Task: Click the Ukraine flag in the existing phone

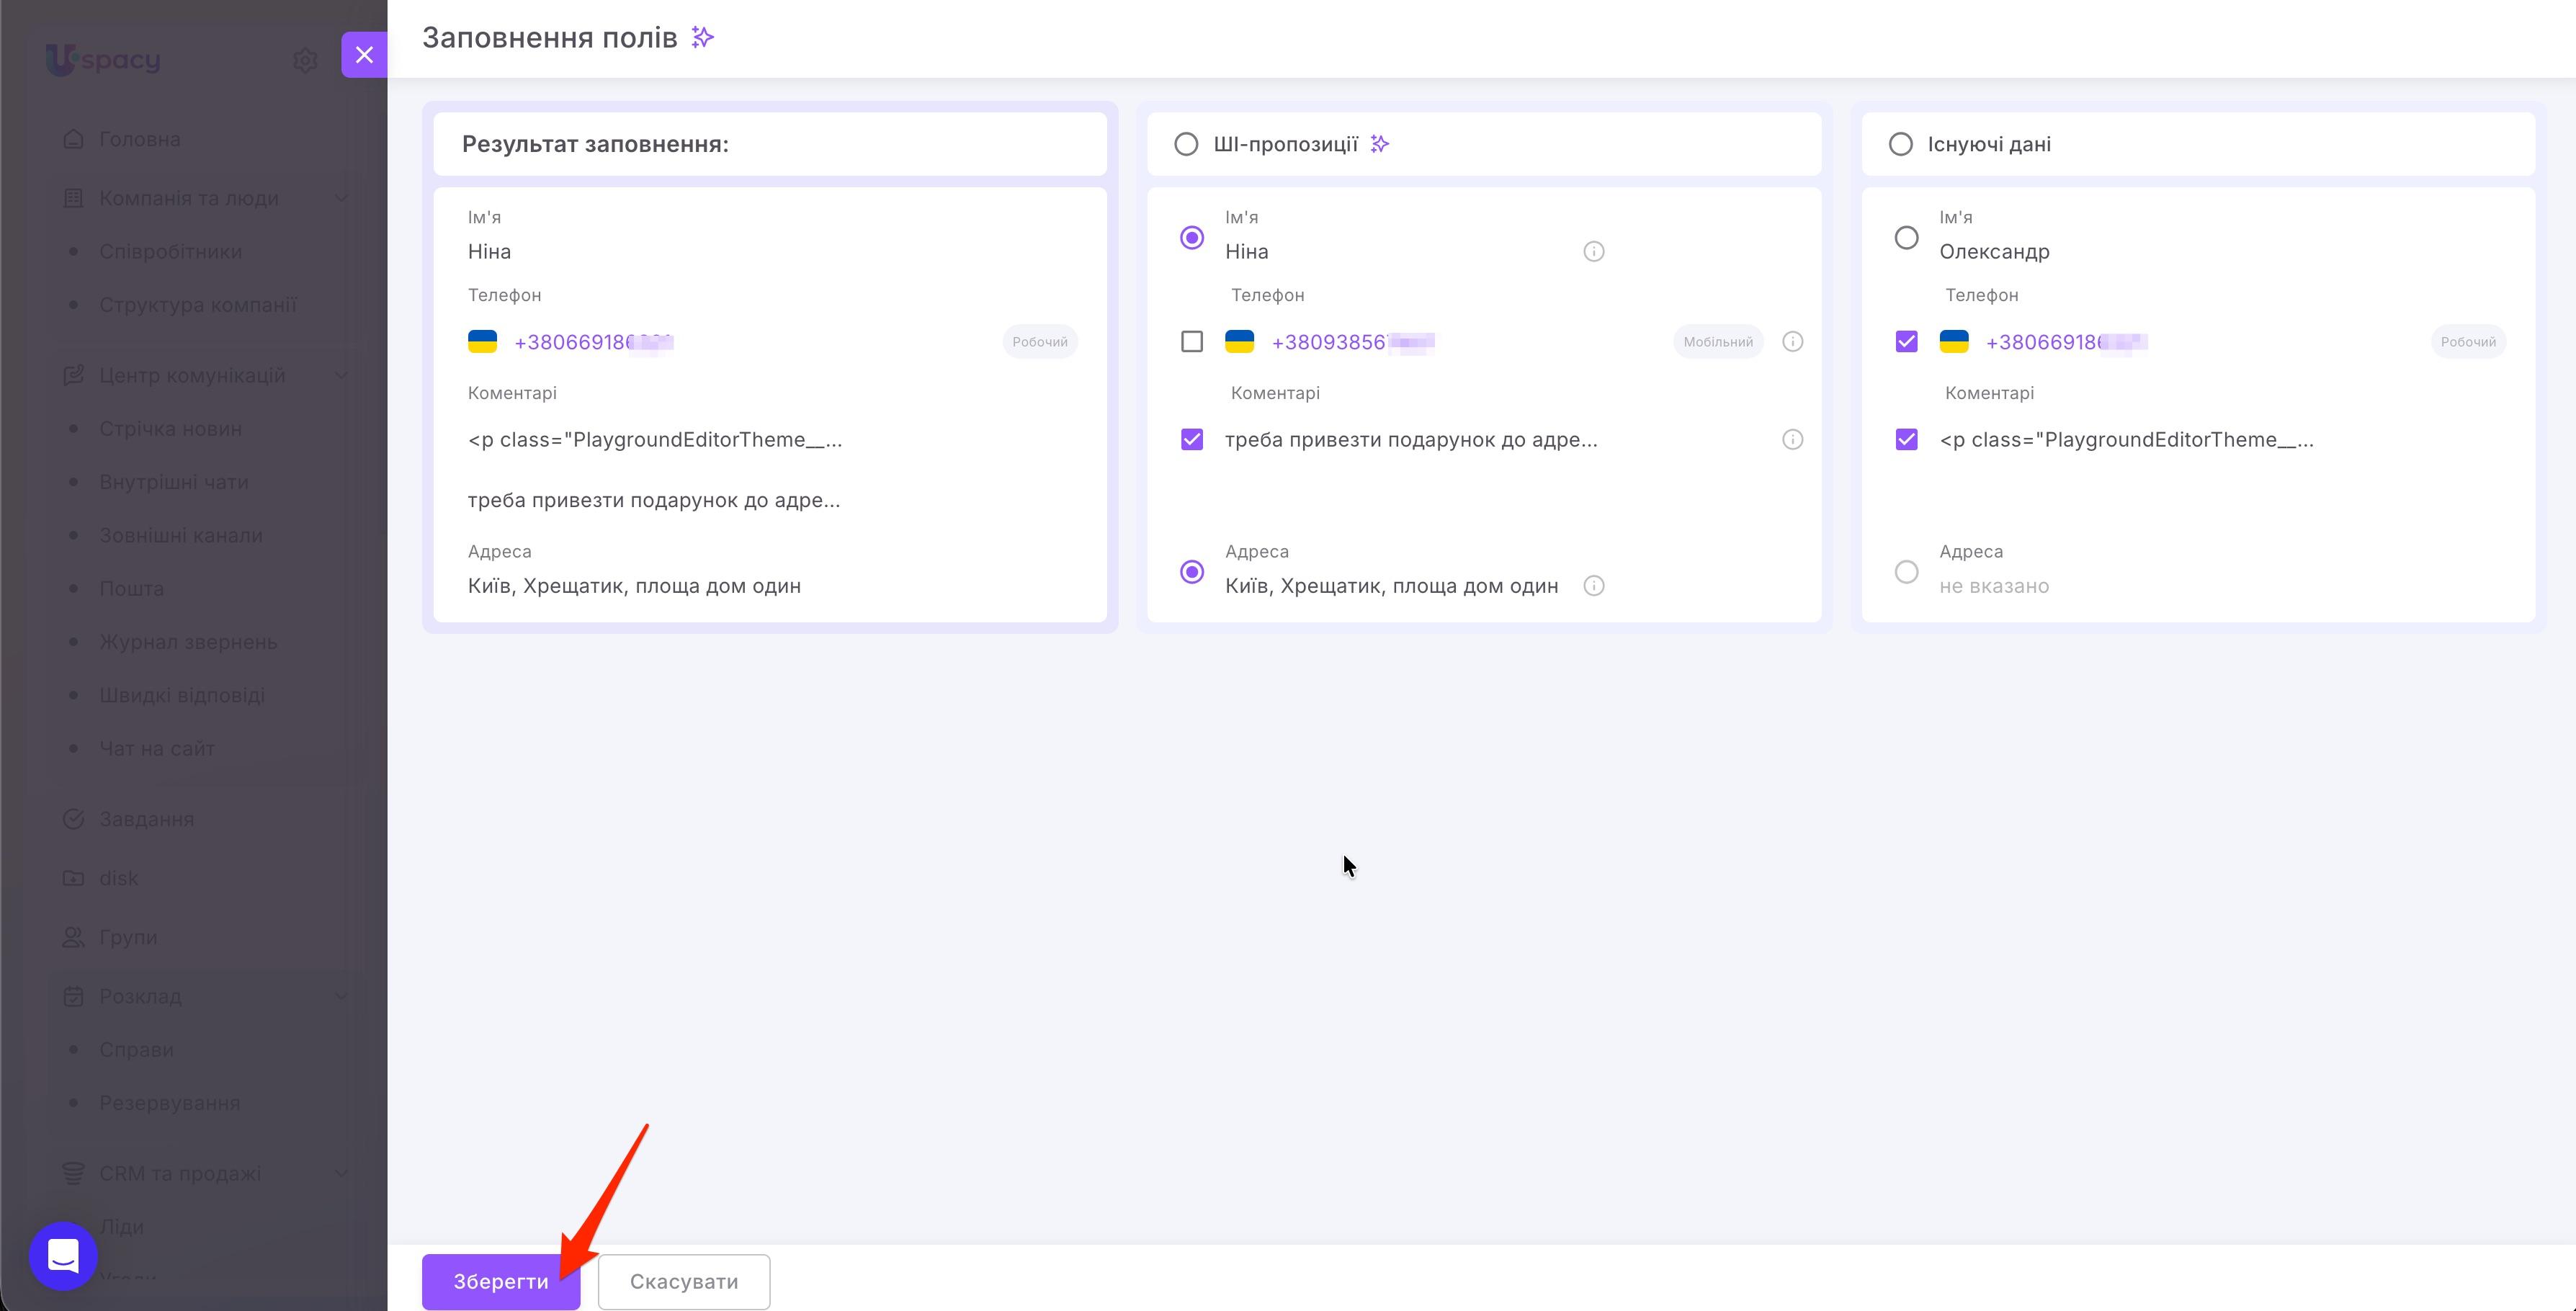Action: coord(1954,342)
